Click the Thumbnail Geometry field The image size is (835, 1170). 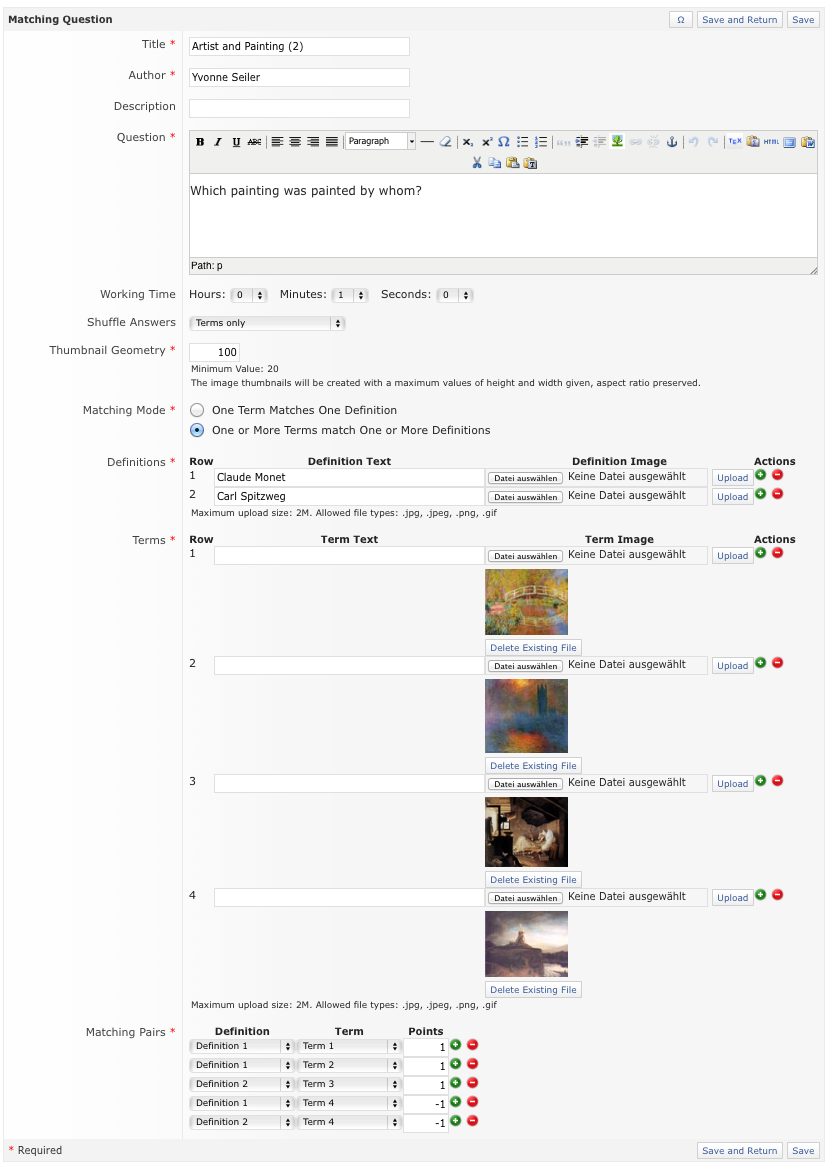tap(214, 352)
